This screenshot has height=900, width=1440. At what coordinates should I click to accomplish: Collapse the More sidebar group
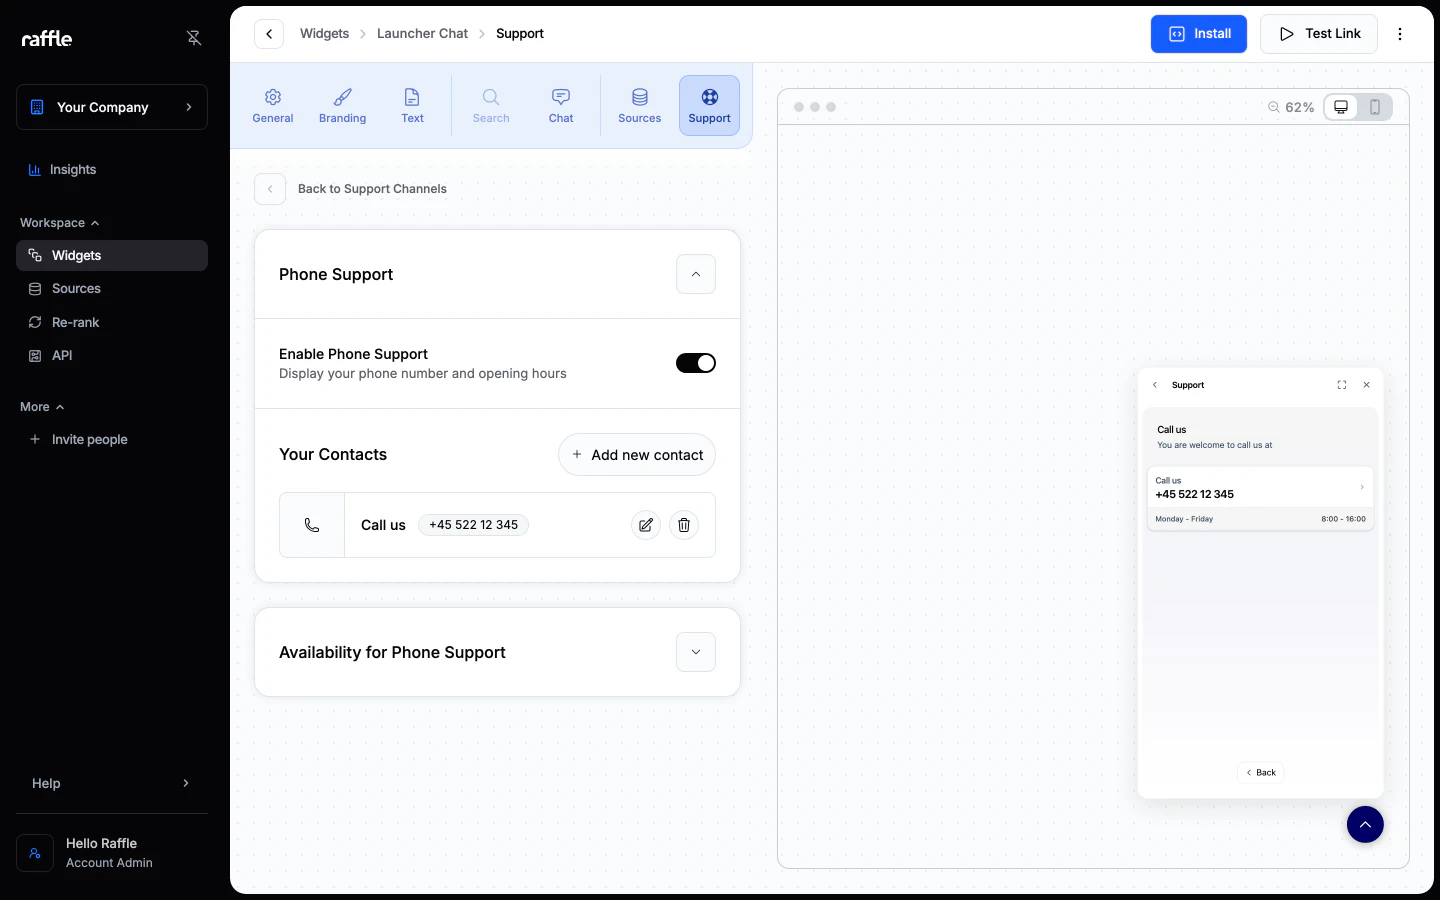pyautogui.click(x=42, y=407)
